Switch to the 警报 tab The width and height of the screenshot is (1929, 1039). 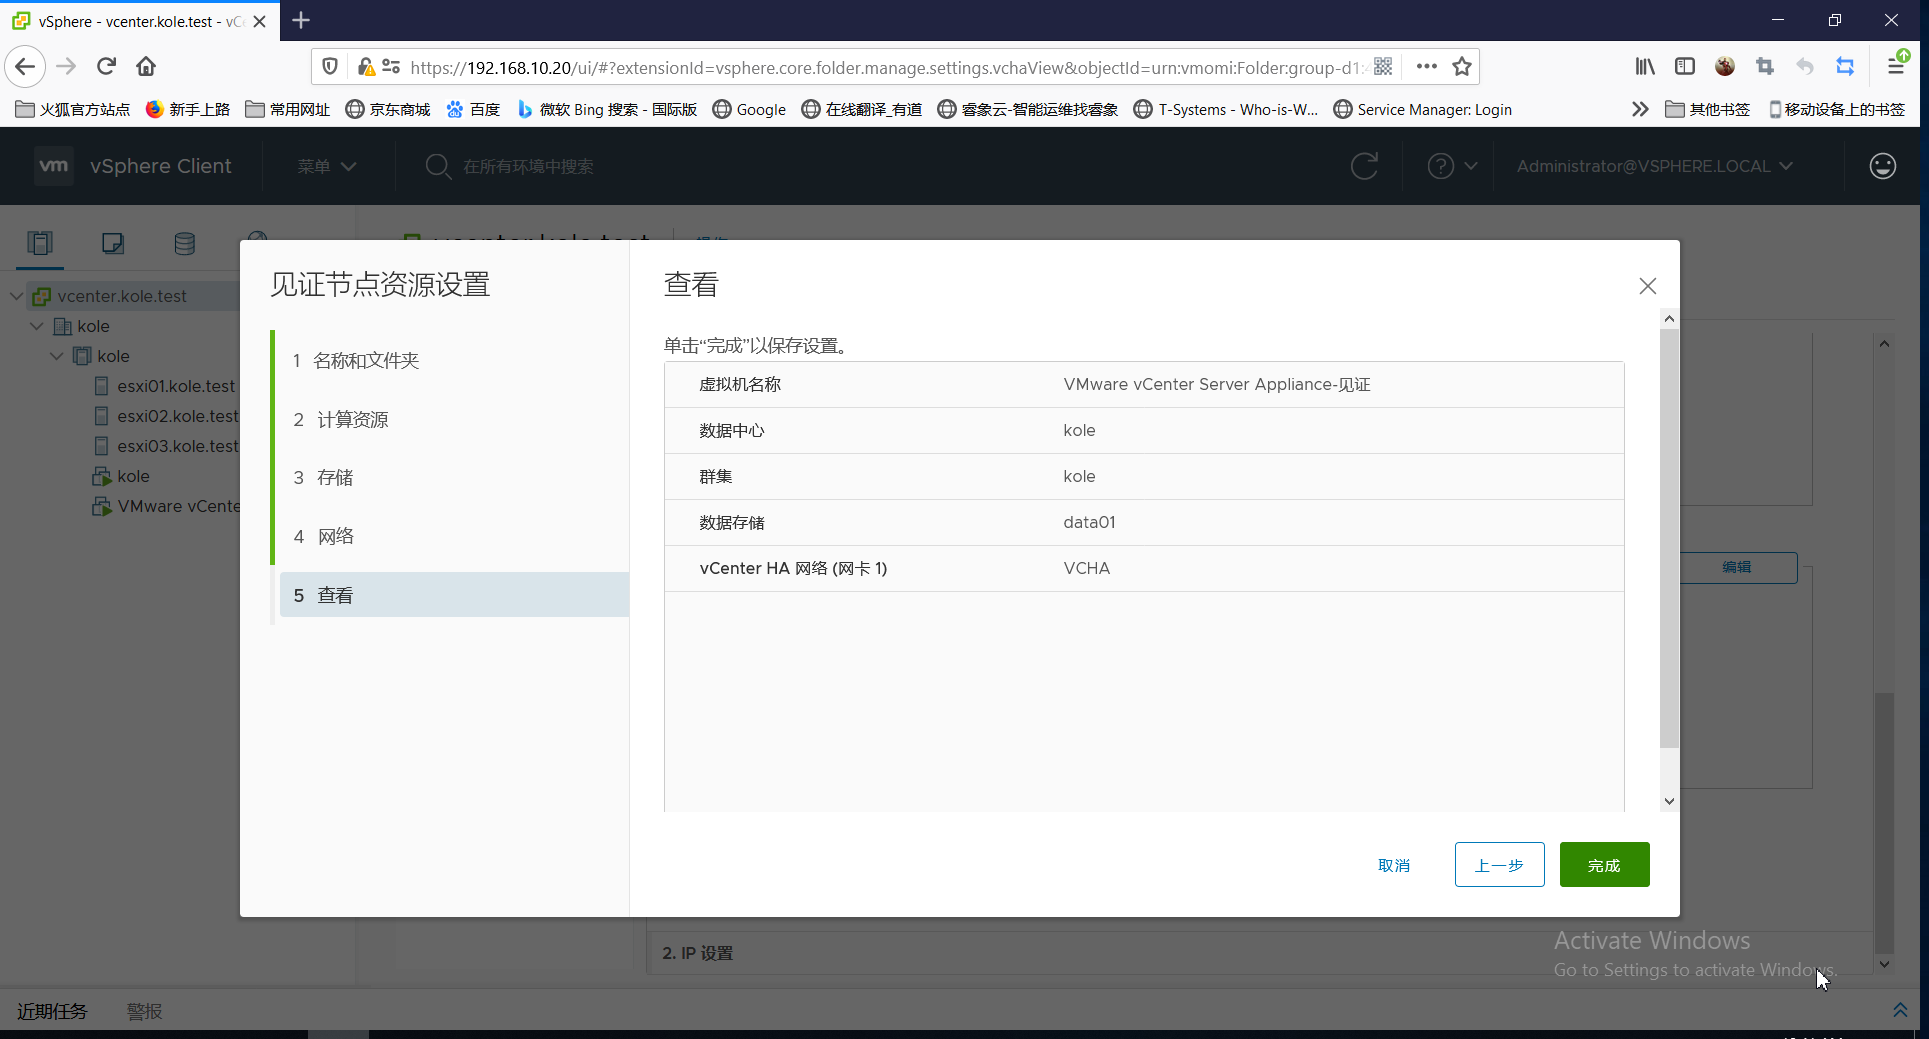pyautogui.click(x=144, y=1011)
